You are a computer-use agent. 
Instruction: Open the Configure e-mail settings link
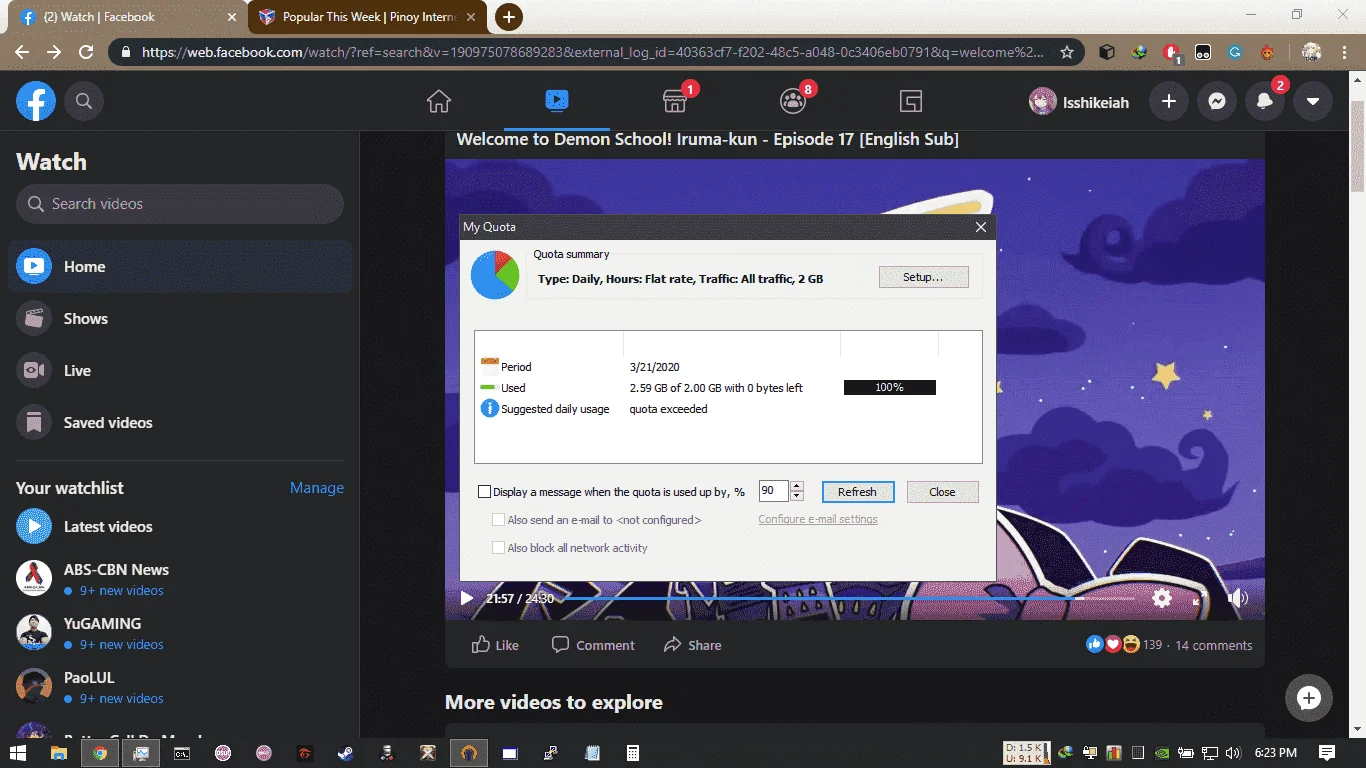point(818,520)
